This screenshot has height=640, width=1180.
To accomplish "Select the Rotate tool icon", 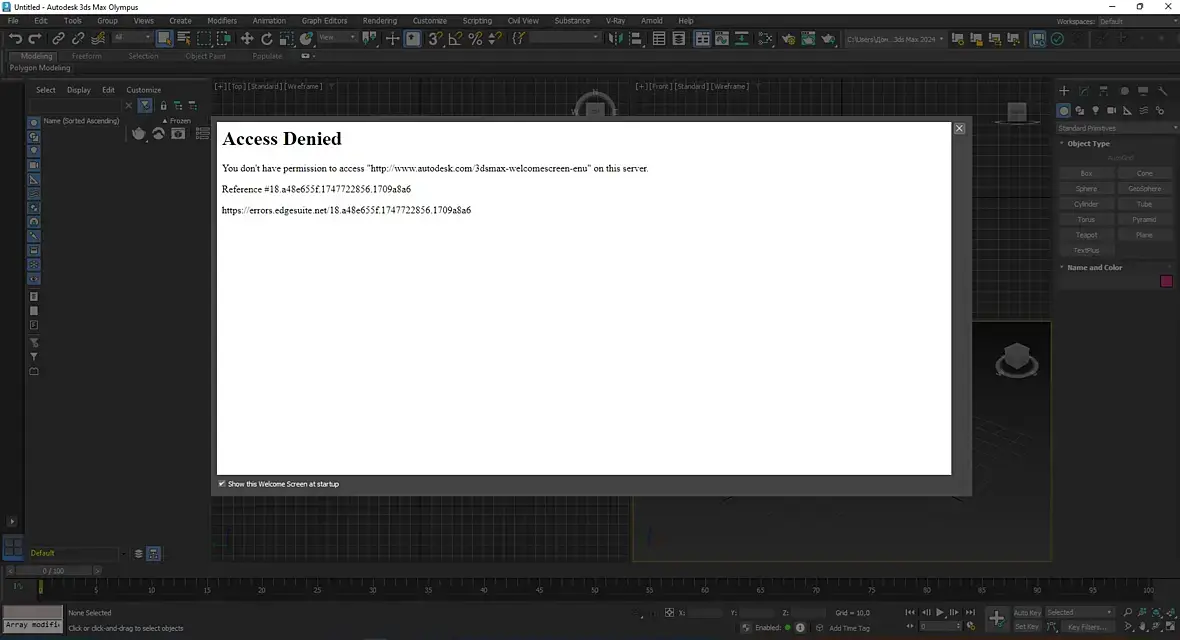I will coord(266,38).
